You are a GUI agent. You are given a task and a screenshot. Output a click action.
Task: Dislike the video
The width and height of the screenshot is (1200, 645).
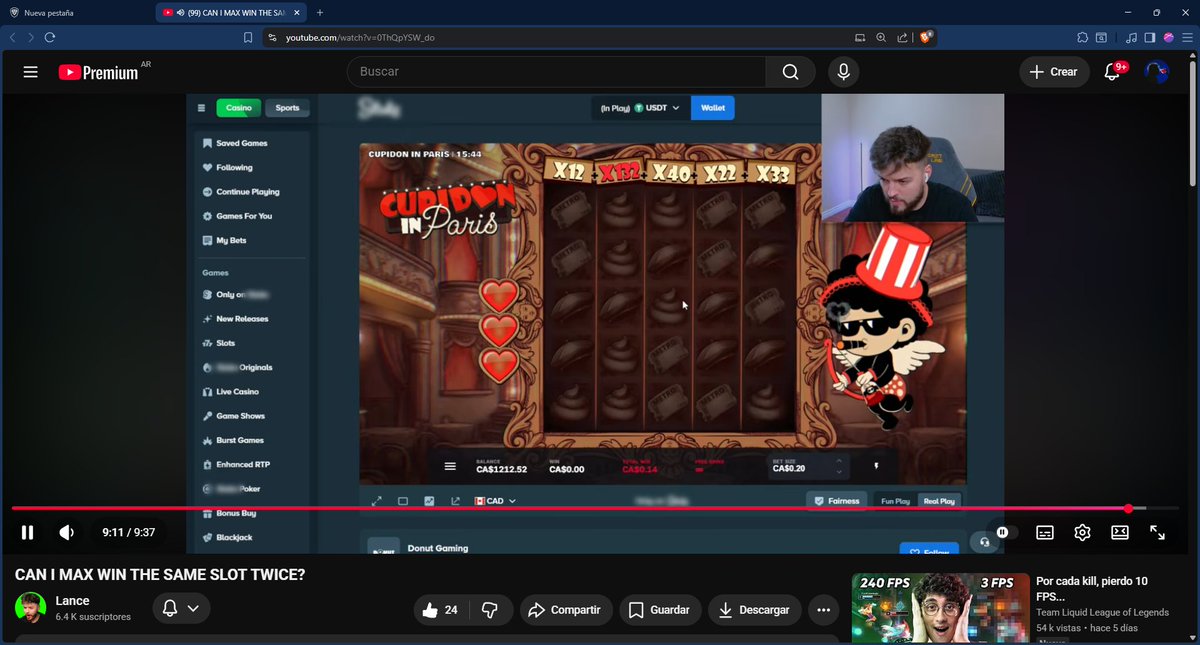tap(491, 610)
